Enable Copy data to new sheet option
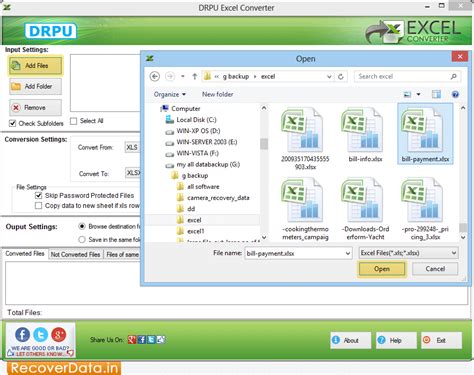474x375 pixels. 38,206
